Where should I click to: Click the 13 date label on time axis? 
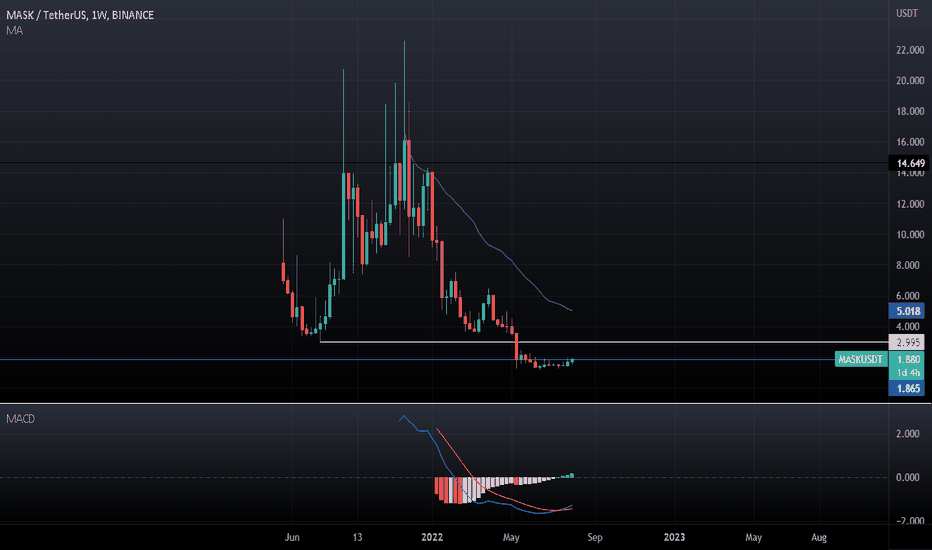coord(357,537)
